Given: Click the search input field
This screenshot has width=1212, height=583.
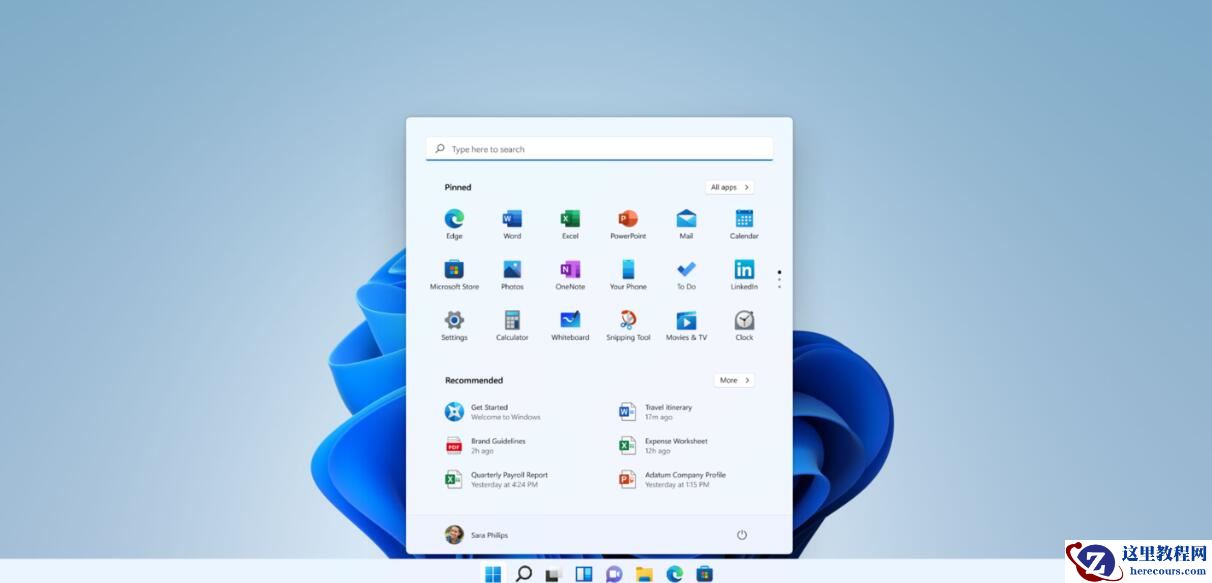Looking at the screenshot, I should pos(599,148).
